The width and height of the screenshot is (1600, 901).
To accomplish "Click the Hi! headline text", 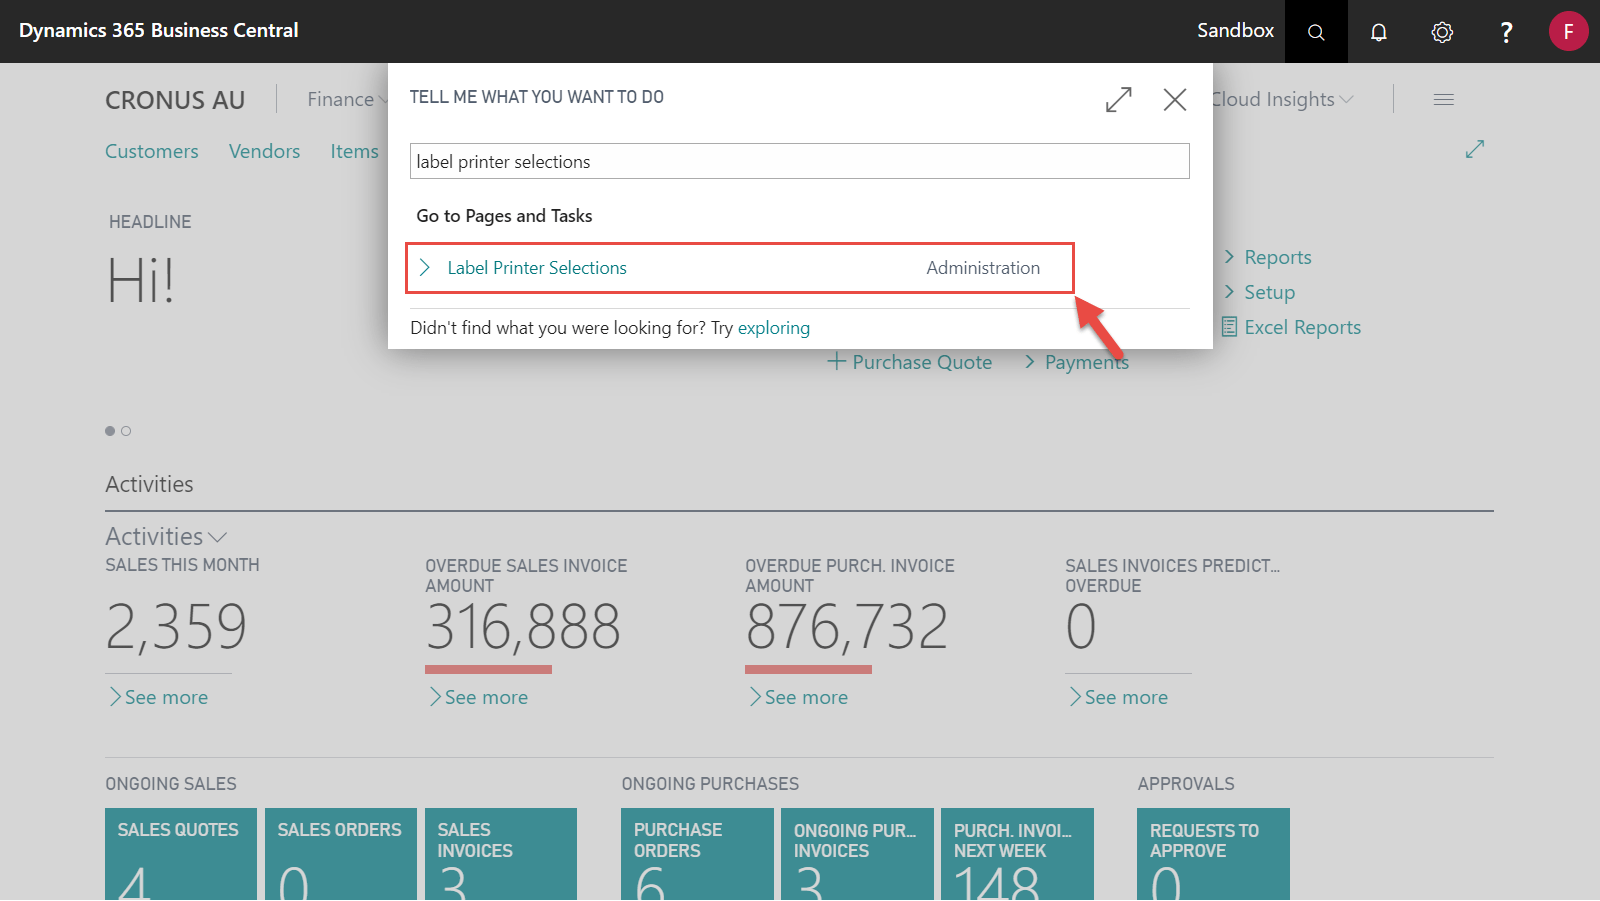I will [141, 280].
